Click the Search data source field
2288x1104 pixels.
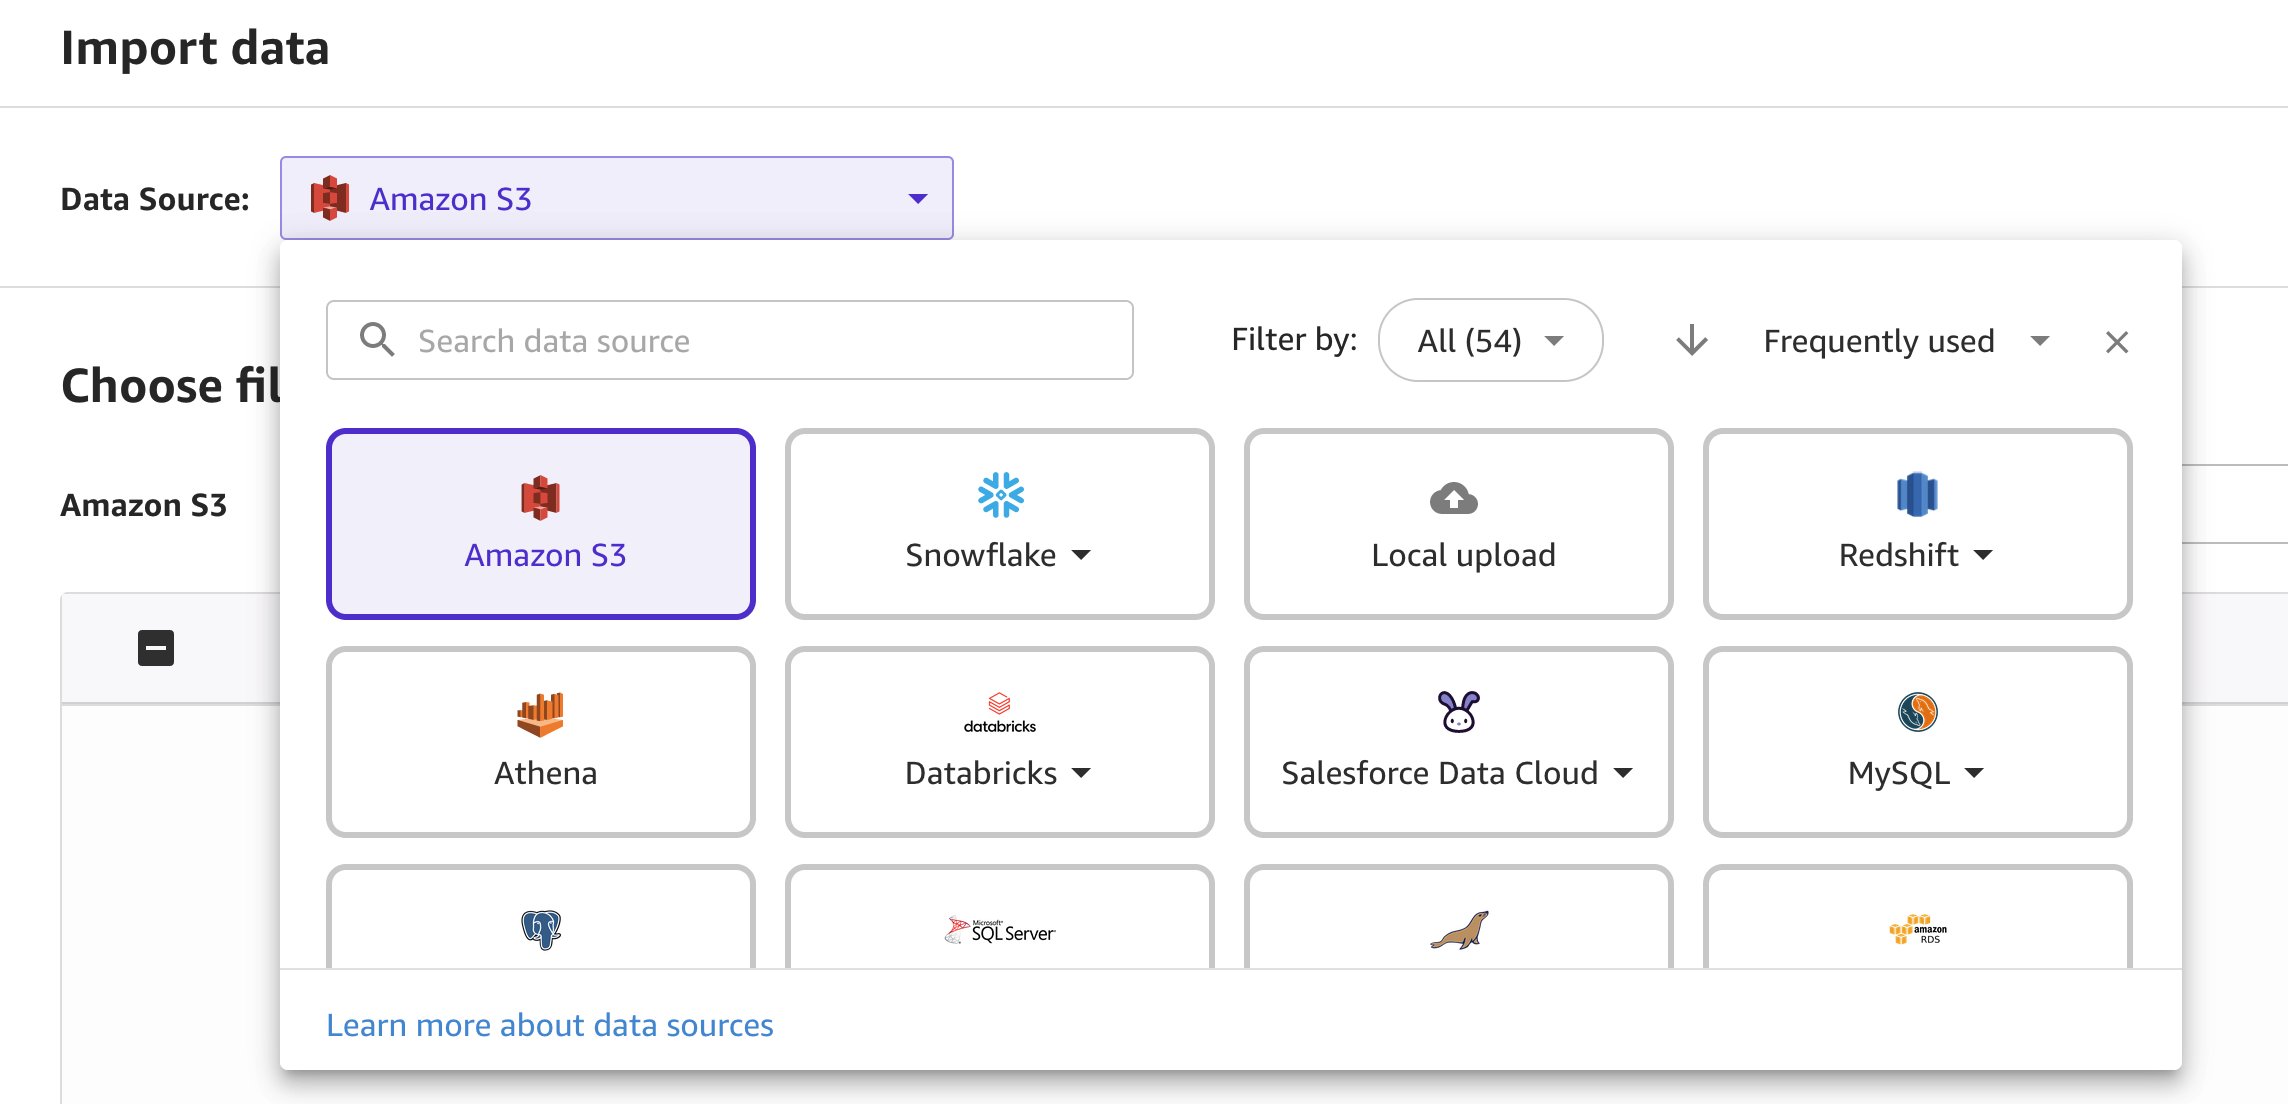730,340
